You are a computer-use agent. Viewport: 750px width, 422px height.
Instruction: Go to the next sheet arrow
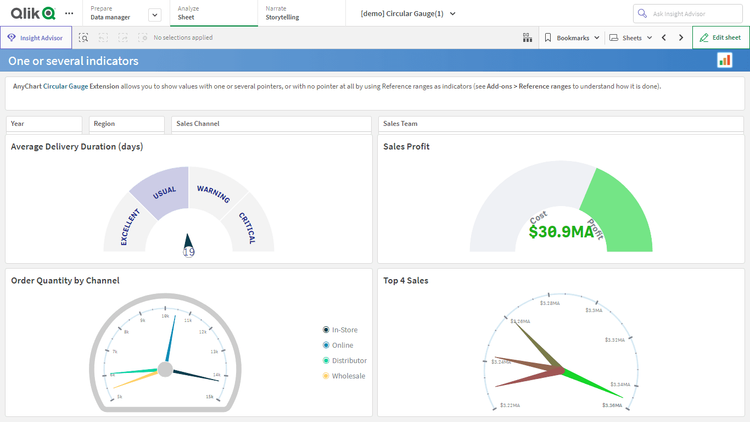pyautogui.click(x=681, y=37)
